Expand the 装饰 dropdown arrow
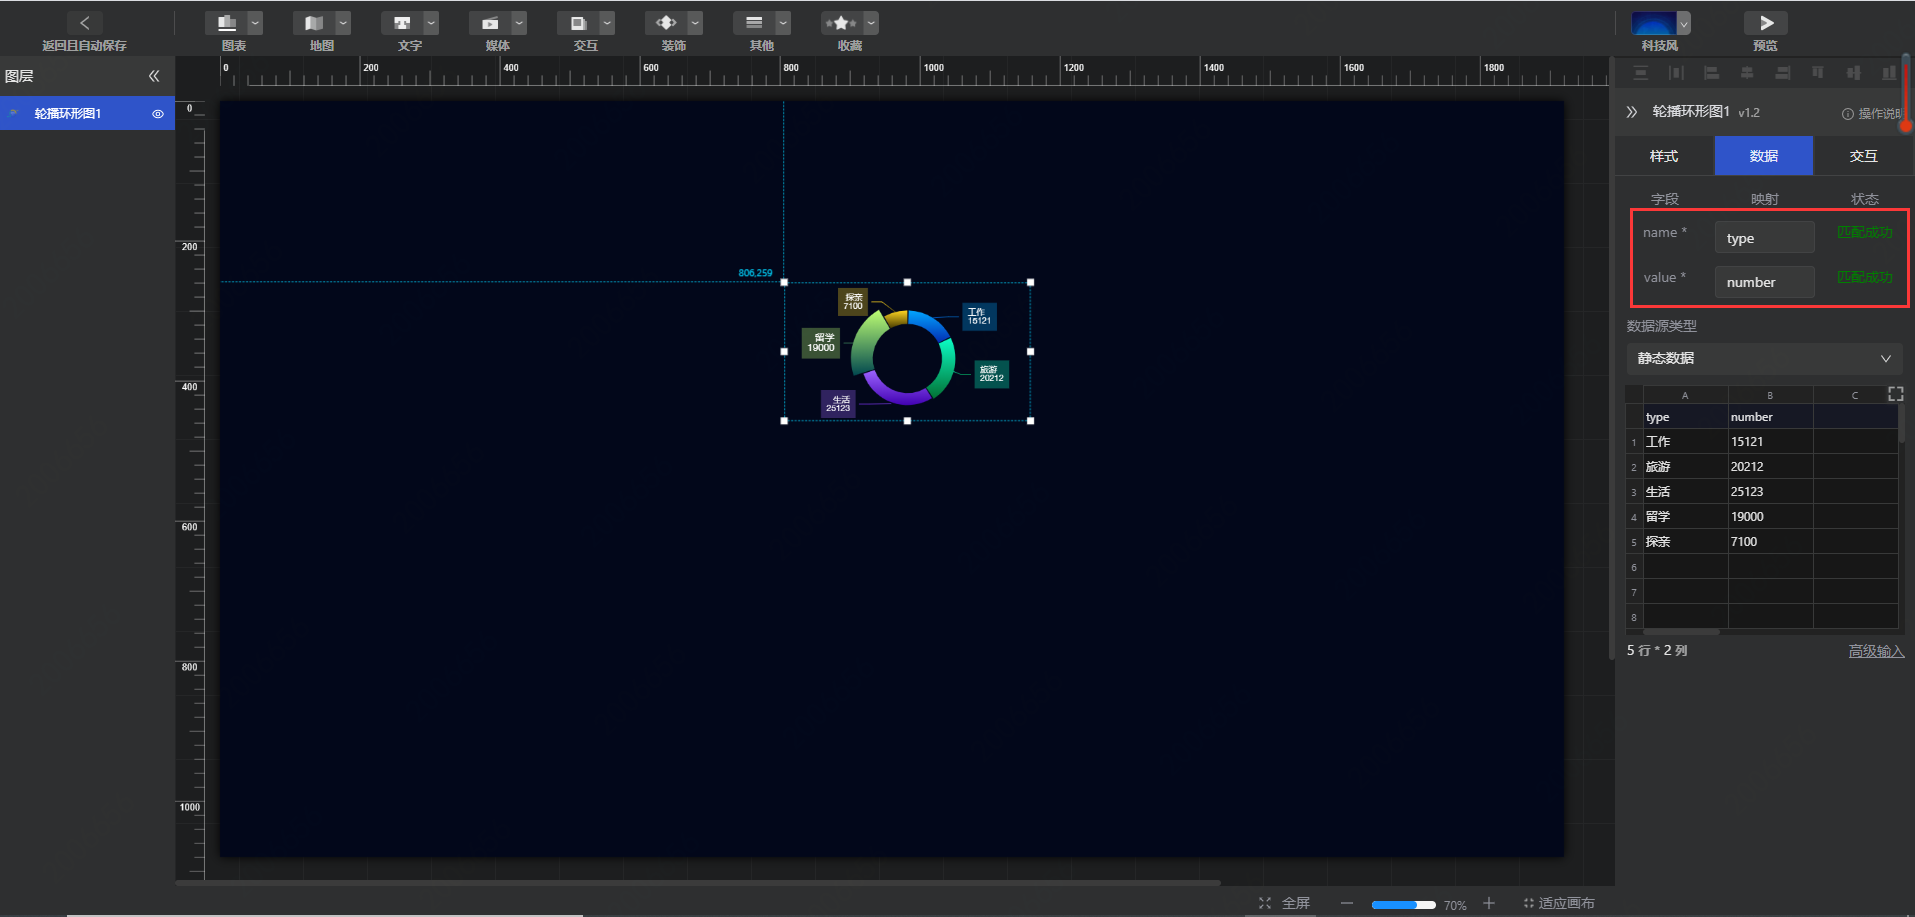The image size is (1915, 917). click(695, 22)
